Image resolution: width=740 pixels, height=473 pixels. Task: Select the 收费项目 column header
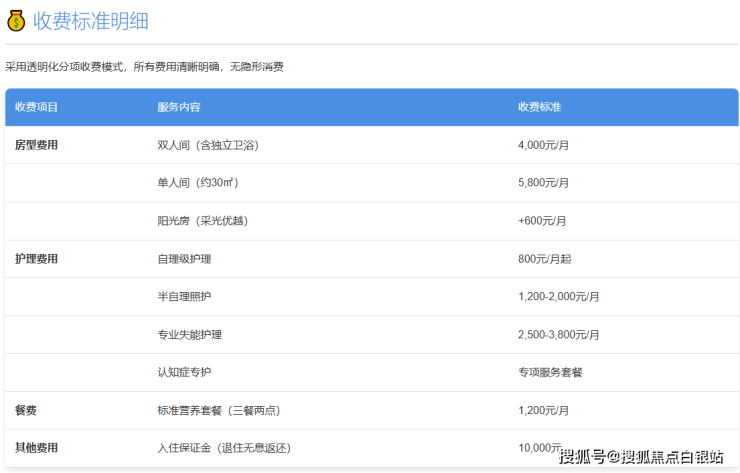36,107
